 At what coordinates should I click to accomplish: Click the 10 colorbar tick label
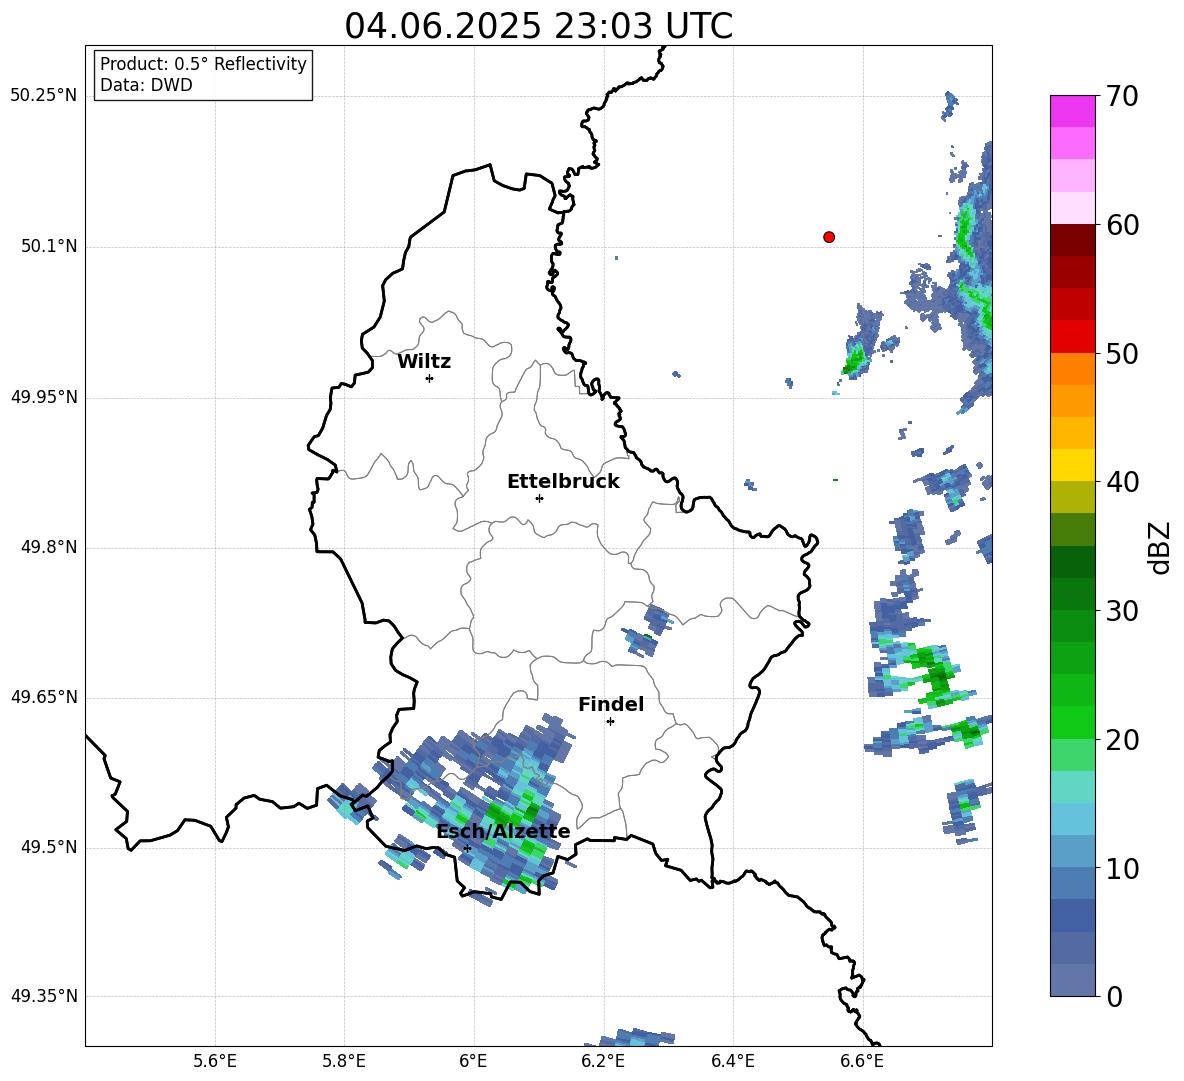point(1122,869)
